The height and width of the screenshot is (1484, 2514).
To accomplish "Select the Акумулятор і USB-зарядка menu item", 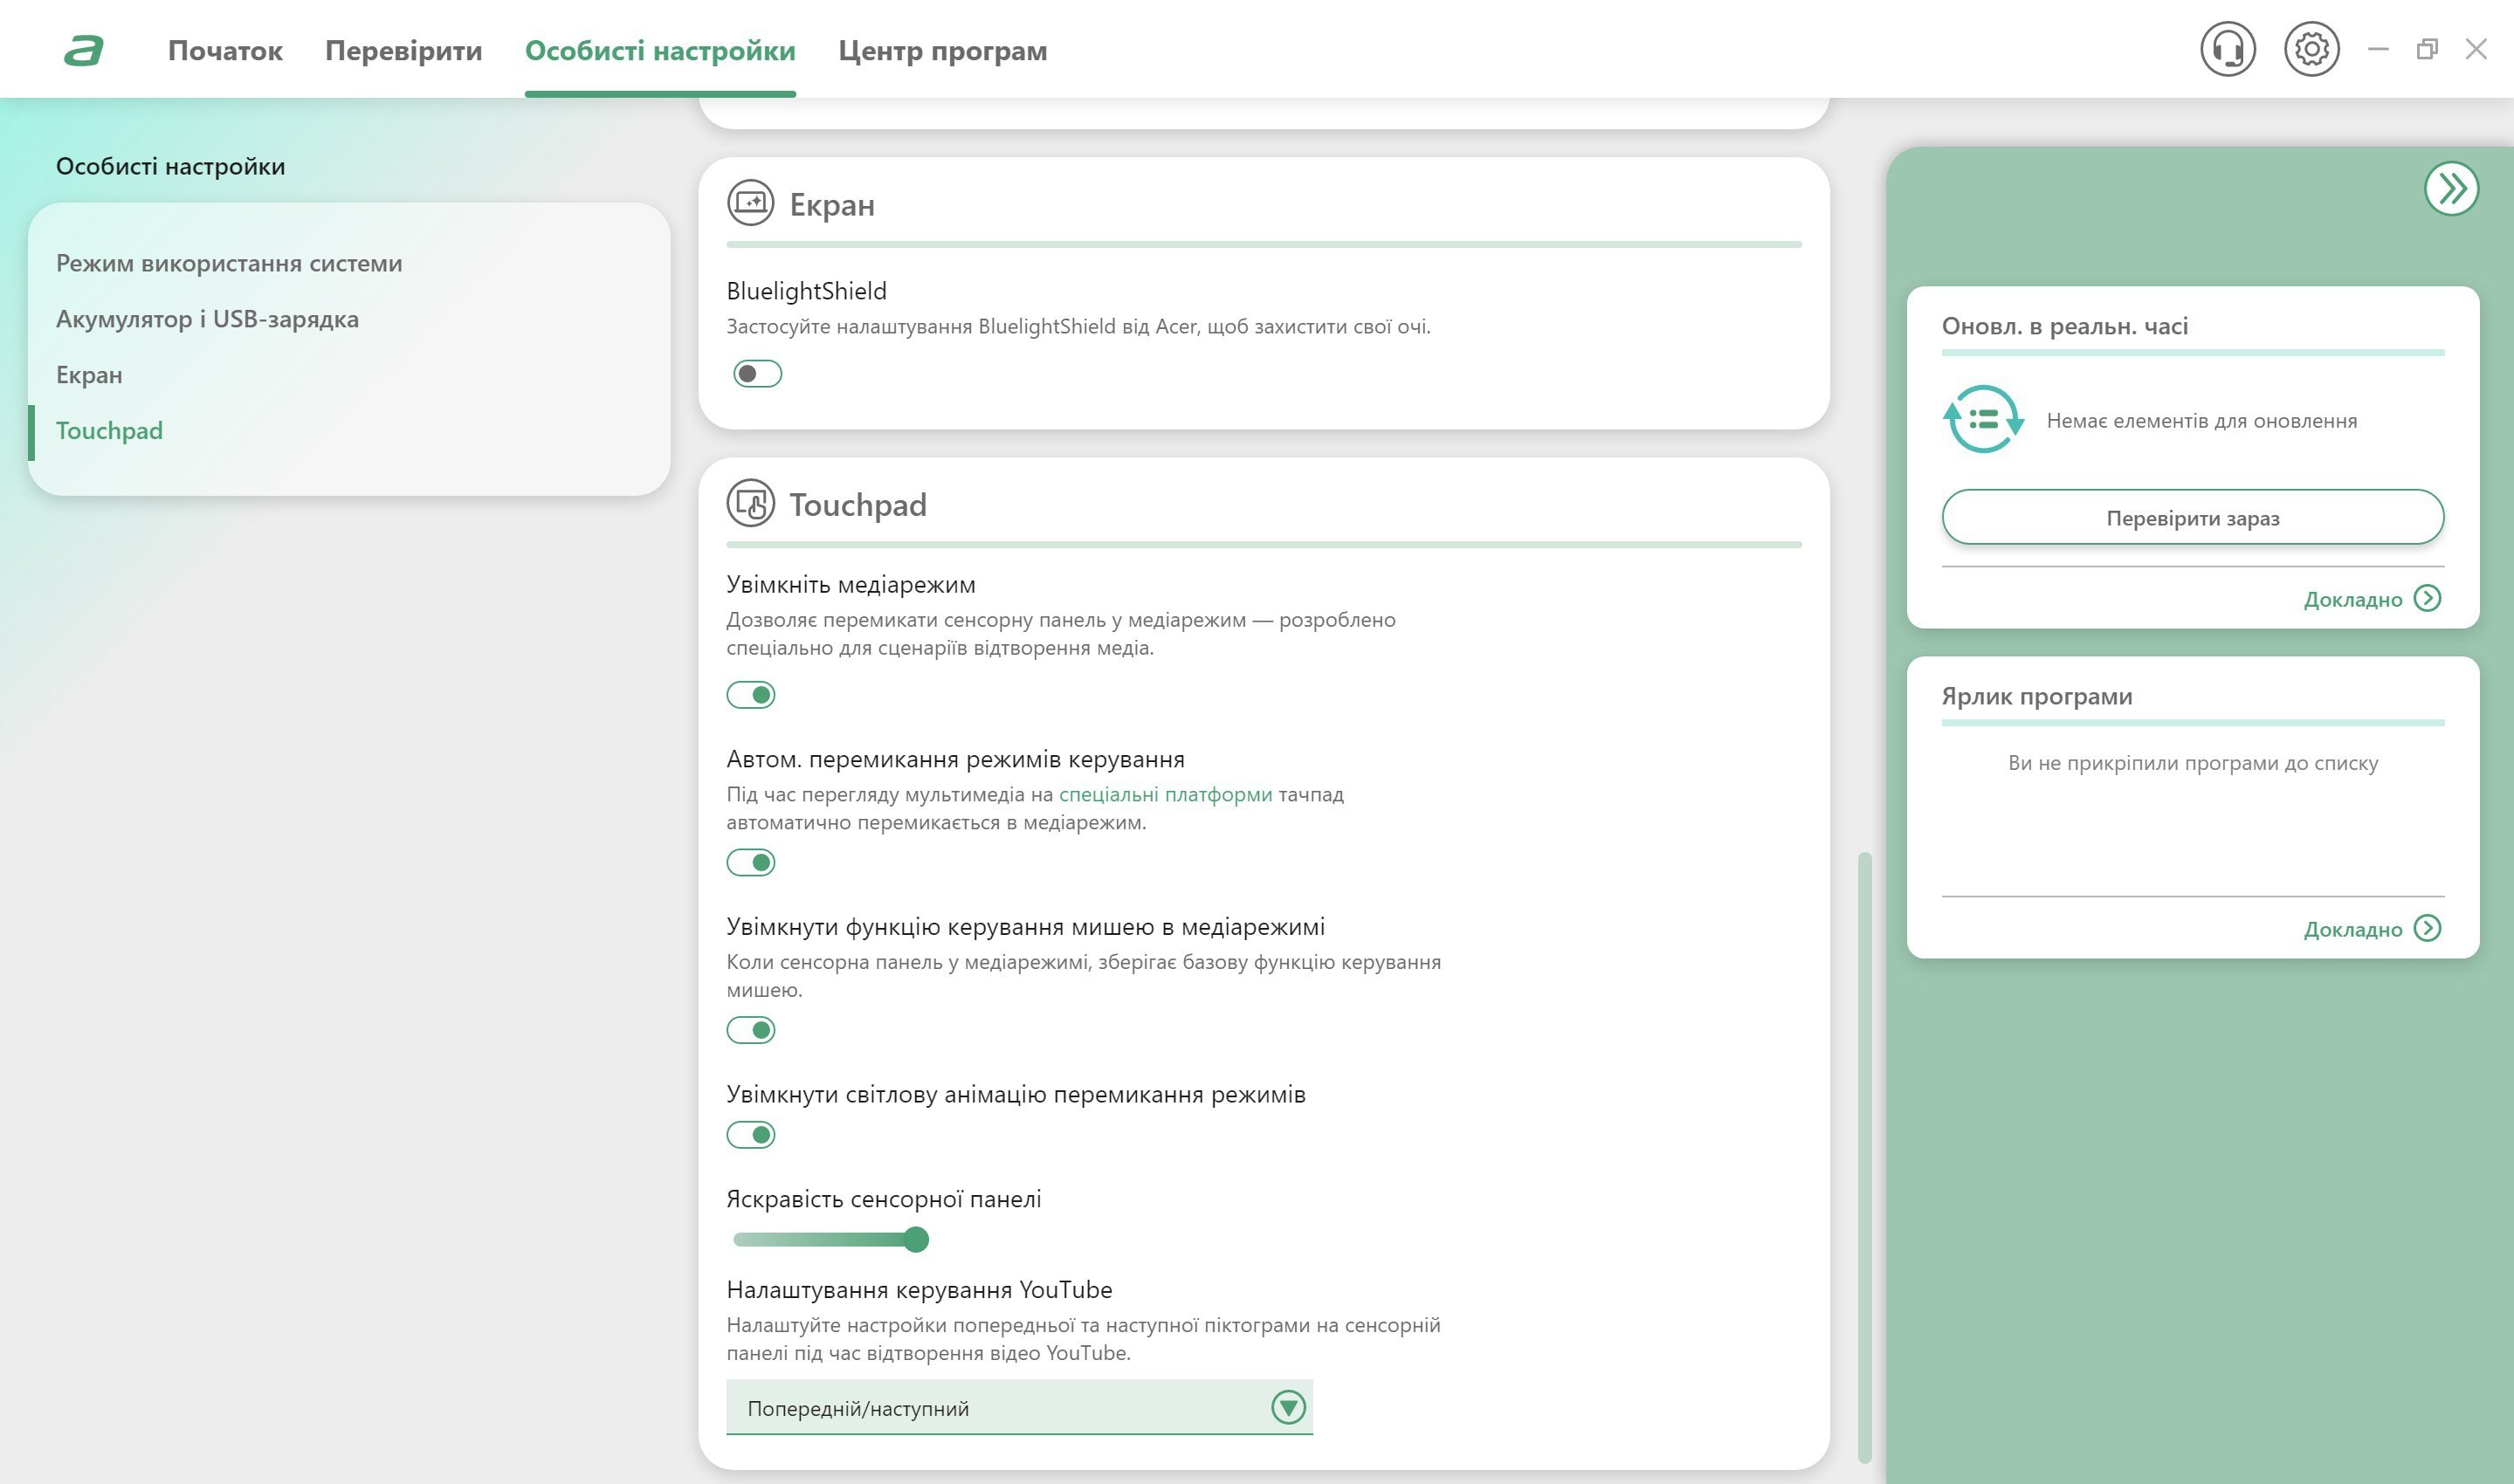I will click(x=205, y=318).
